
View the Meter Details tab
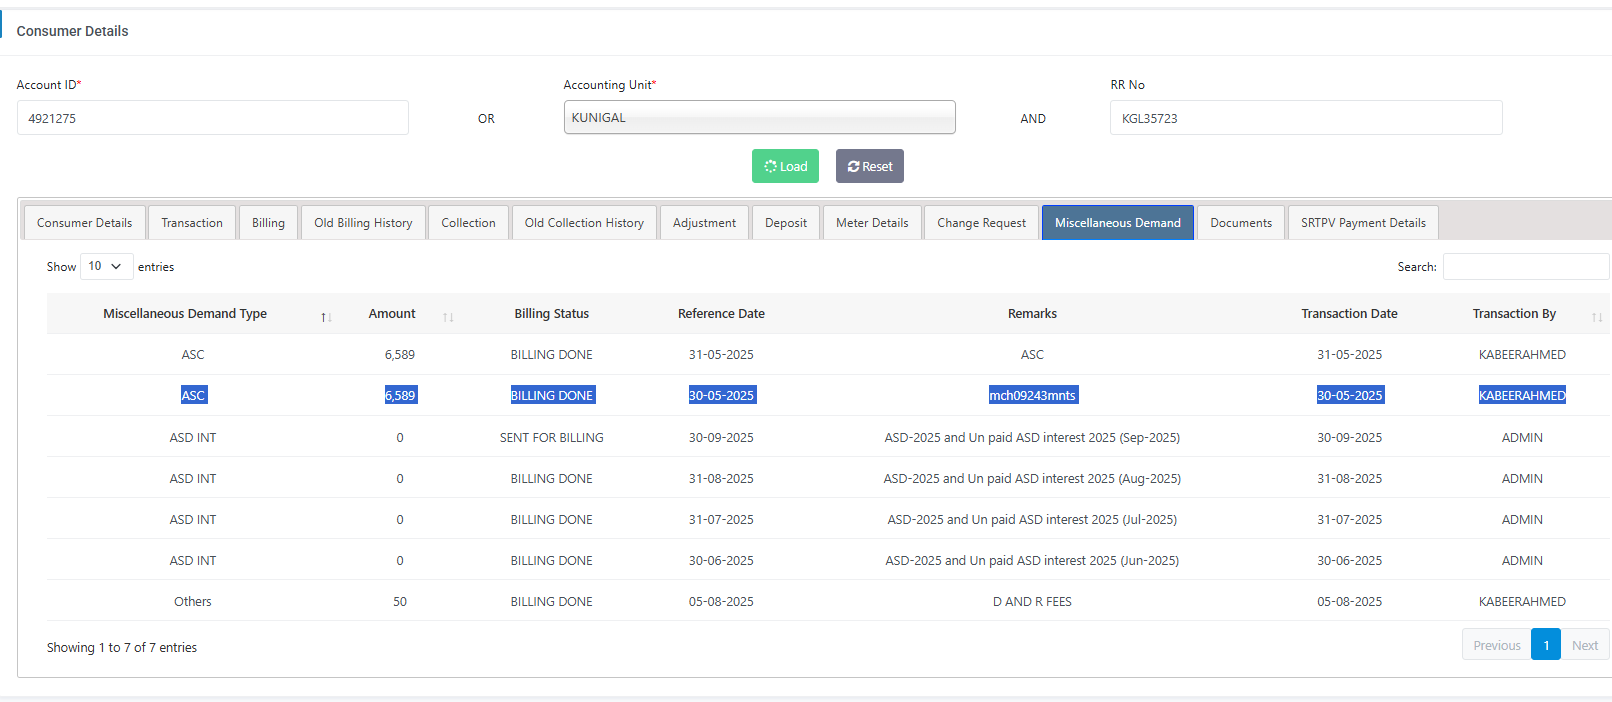coord(872,223)
